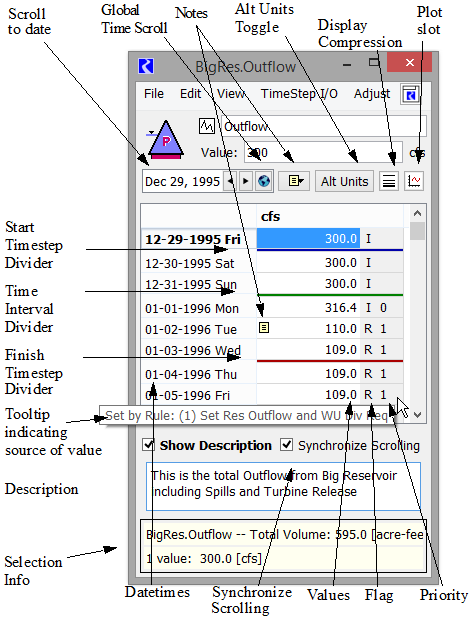Click the Global Time Scroll globe icon
Viewport: 470px width, 618px height.
(264, 181)
